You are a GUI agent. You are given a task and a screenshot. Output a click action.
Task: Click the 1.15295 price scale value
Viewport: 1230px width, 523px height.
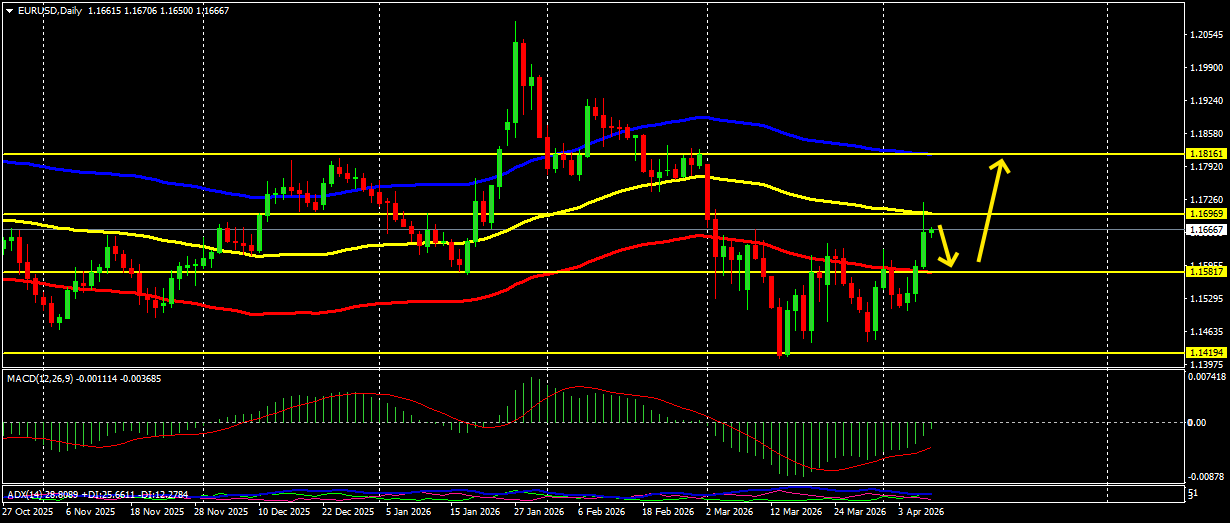point(1207,298)
